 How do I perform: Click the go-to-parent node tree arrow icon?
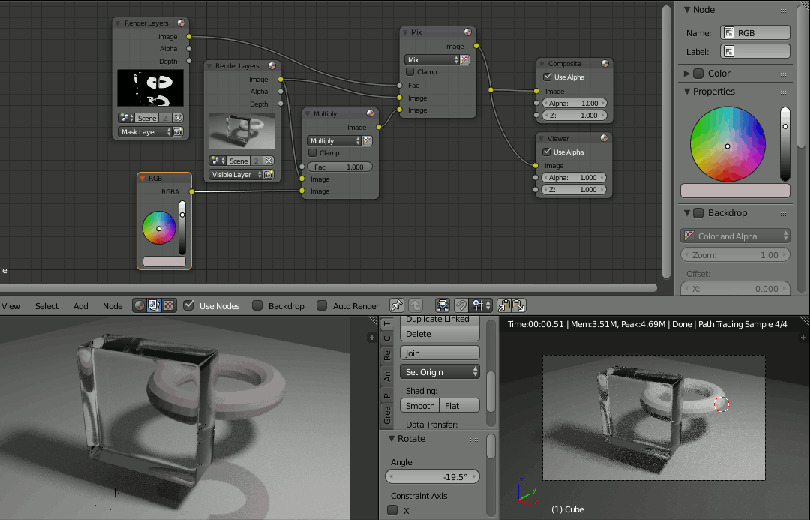tap(416, 305)
